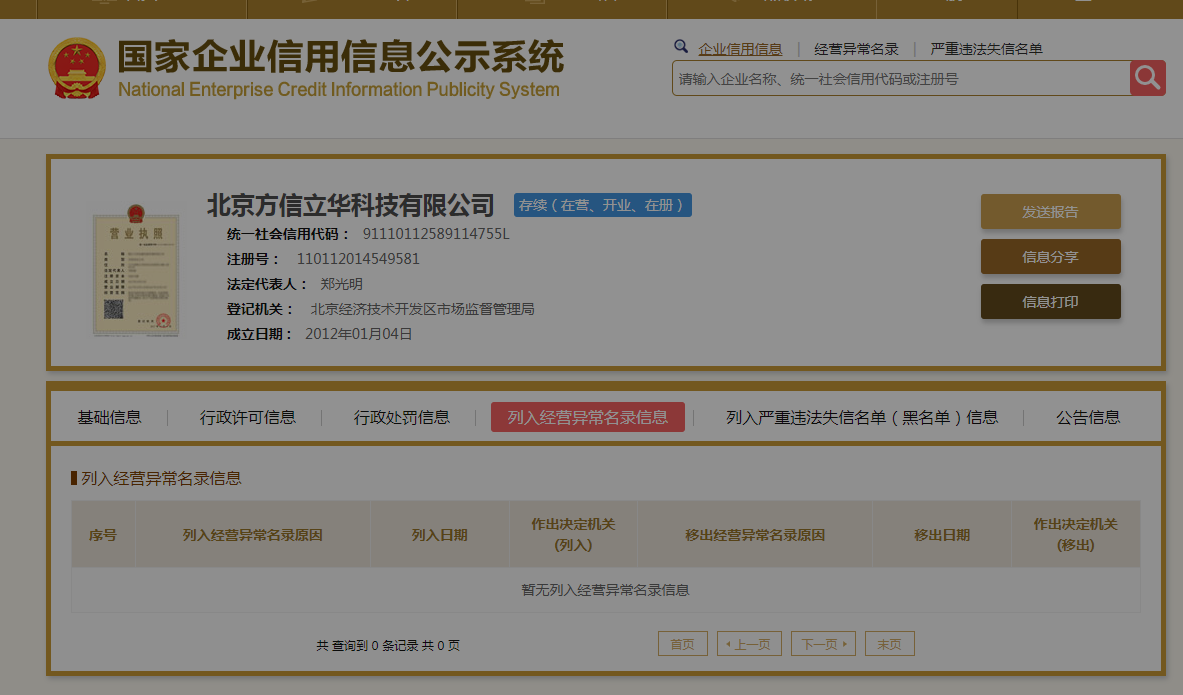1183x695 pixels.
Task: Click the 信息分享 button
Action: tap(1050, 257)
